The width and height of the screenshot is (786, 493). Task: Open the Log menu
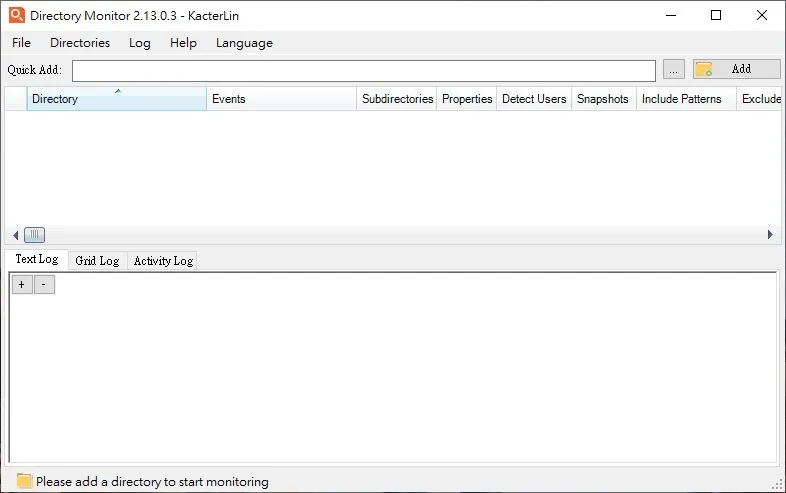[x=139, y=43]
